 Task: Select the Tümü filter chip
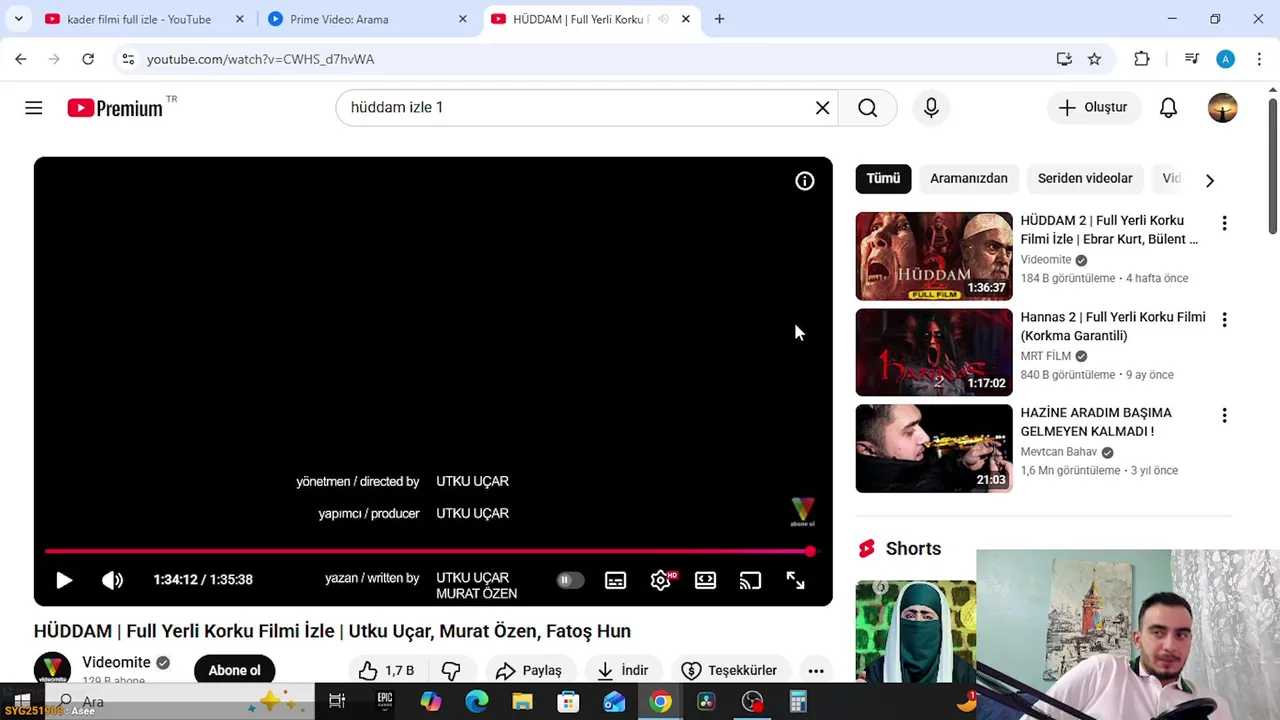[883, 179]
